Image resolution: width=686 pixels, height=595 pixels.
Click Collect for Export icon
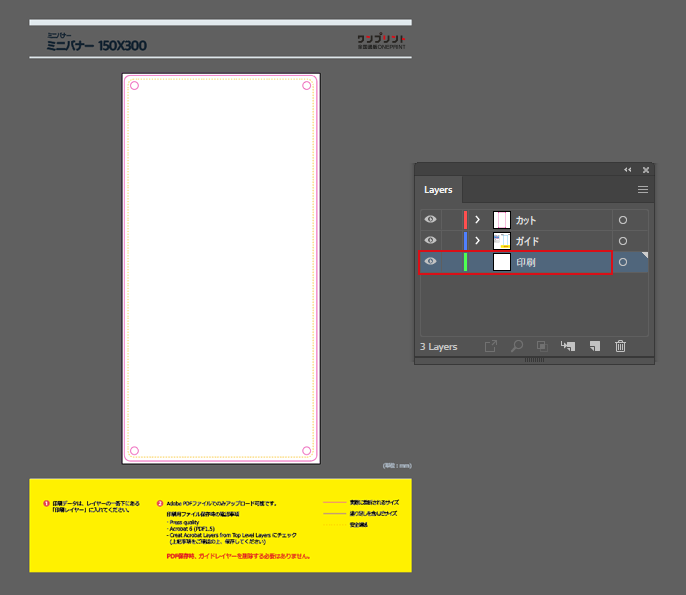click(490, 346)
